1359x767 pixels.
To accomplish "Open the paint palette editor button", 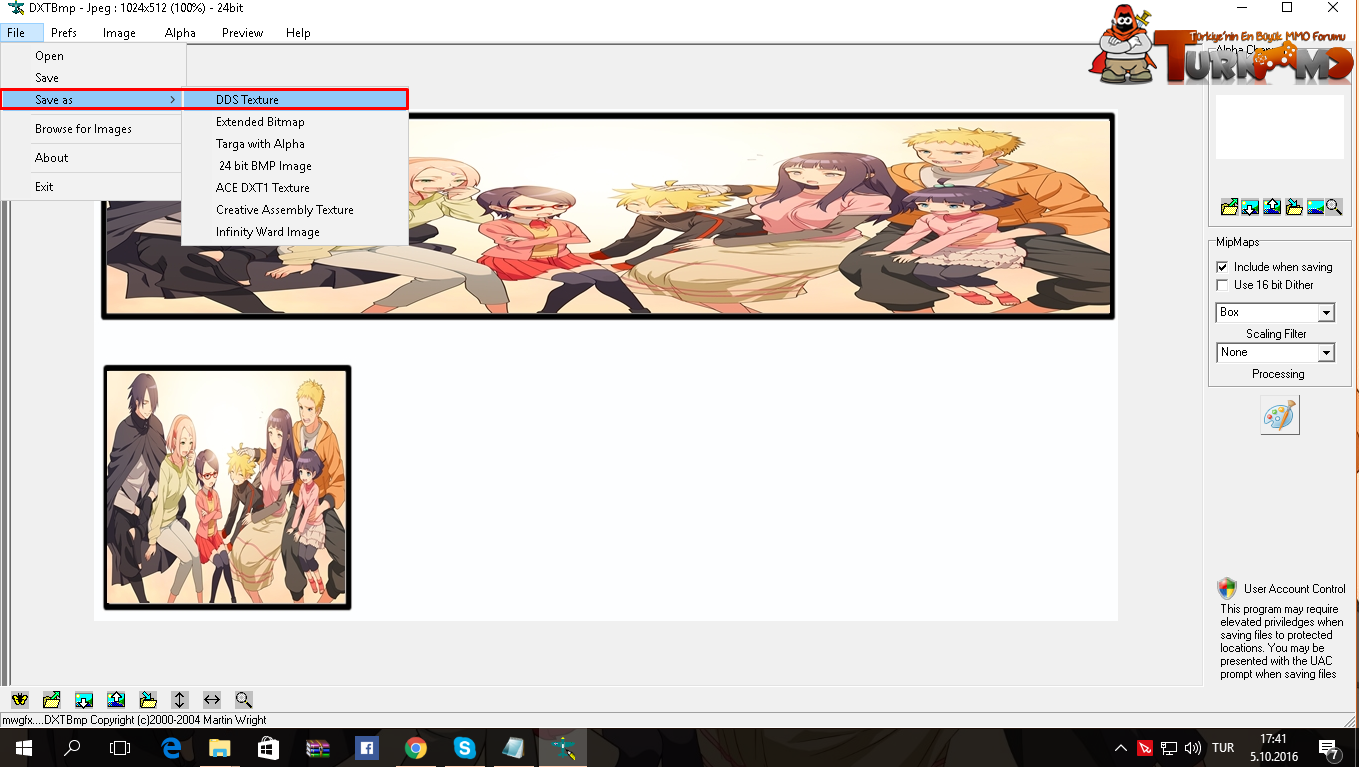I will [x=1279, y=416].
